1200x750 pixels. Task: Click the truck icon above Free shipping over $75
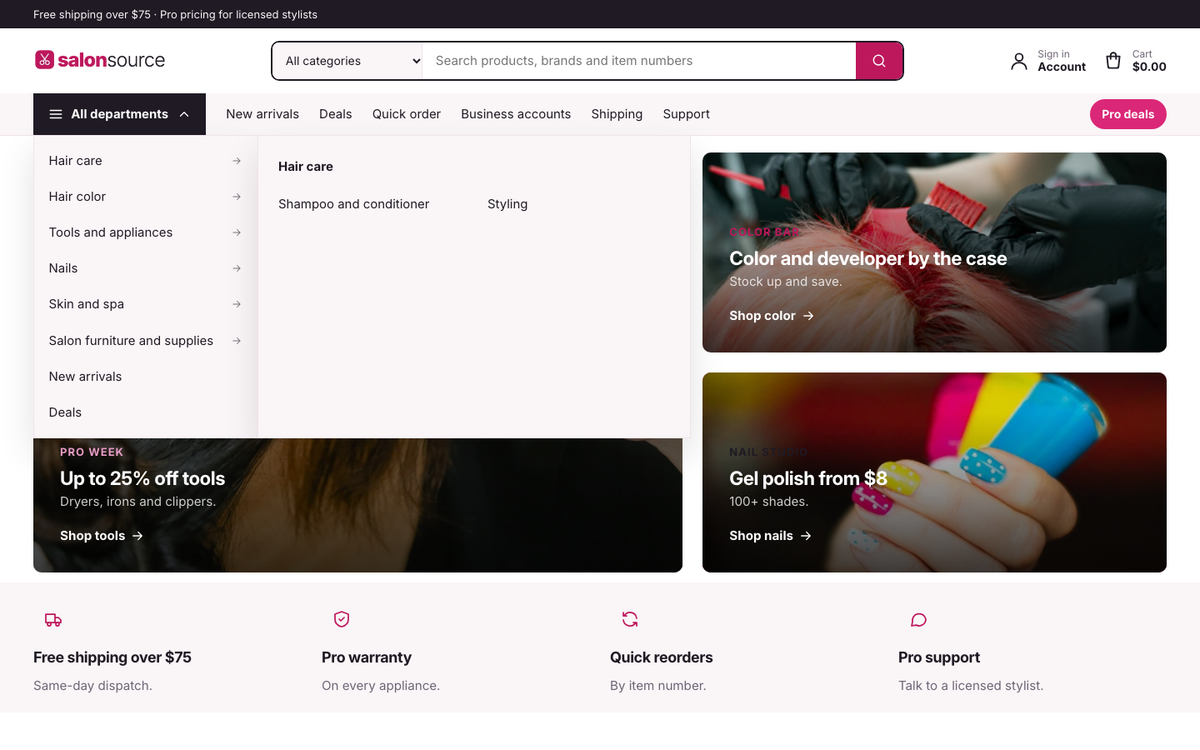[53, 620]
